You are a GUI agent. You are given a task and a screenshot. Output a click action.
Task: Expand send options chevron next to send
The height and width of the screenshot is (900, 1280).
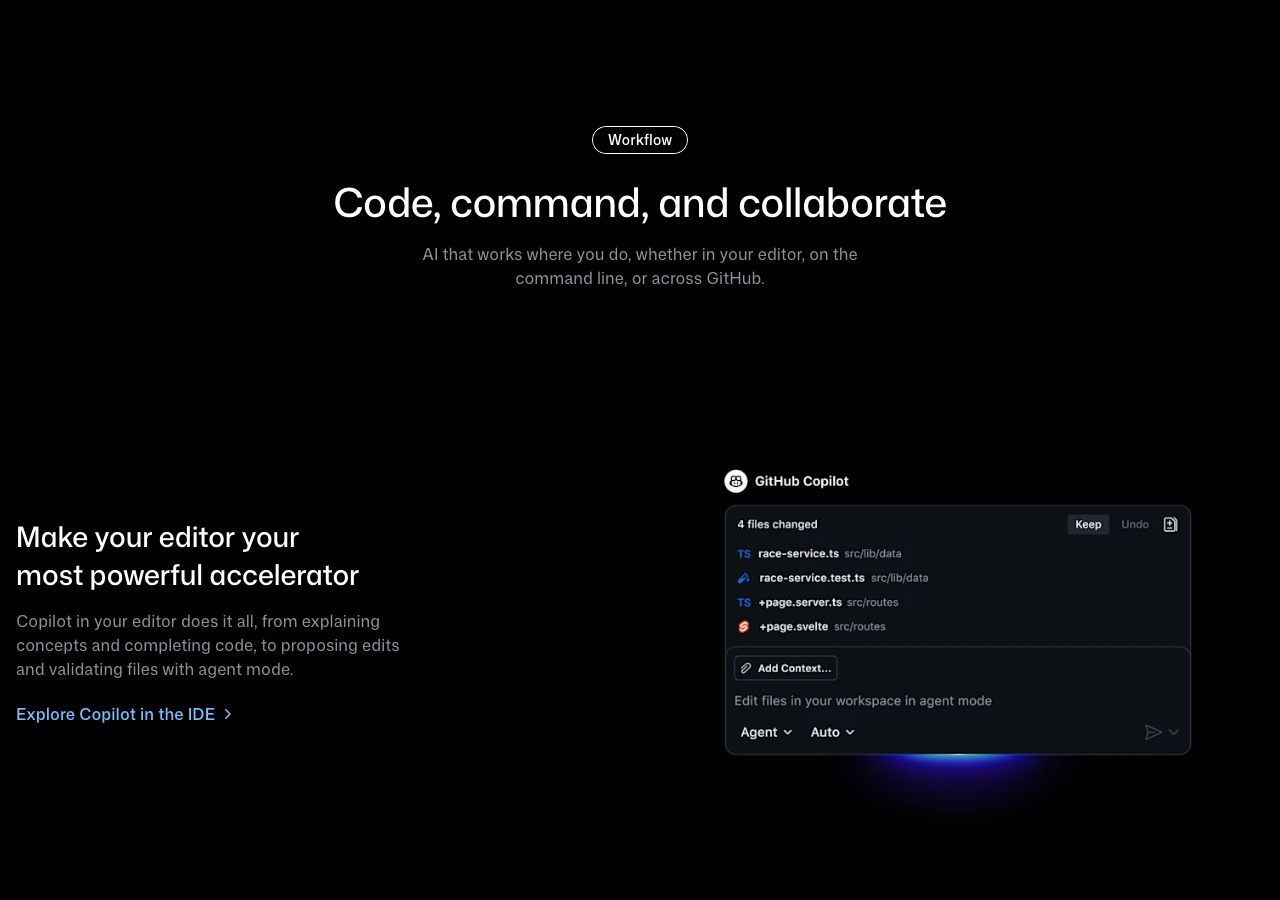1174,732
